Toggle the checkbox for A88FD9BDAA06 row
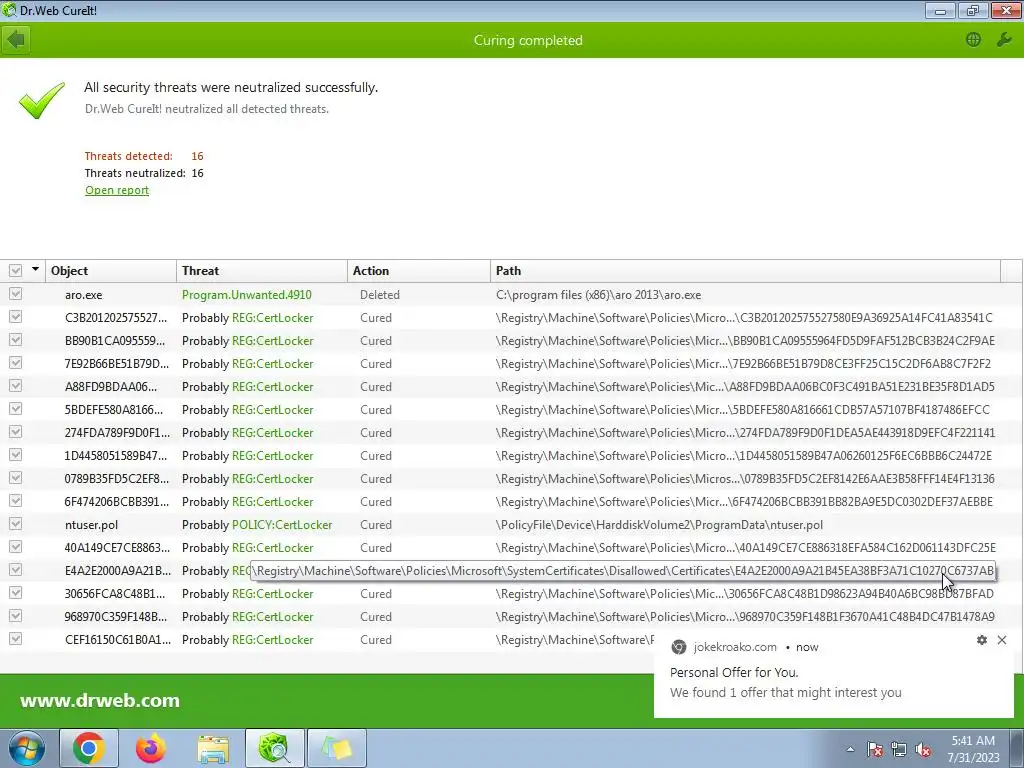Viewport: 1024px width, 768px height. (x=16, y=386)
